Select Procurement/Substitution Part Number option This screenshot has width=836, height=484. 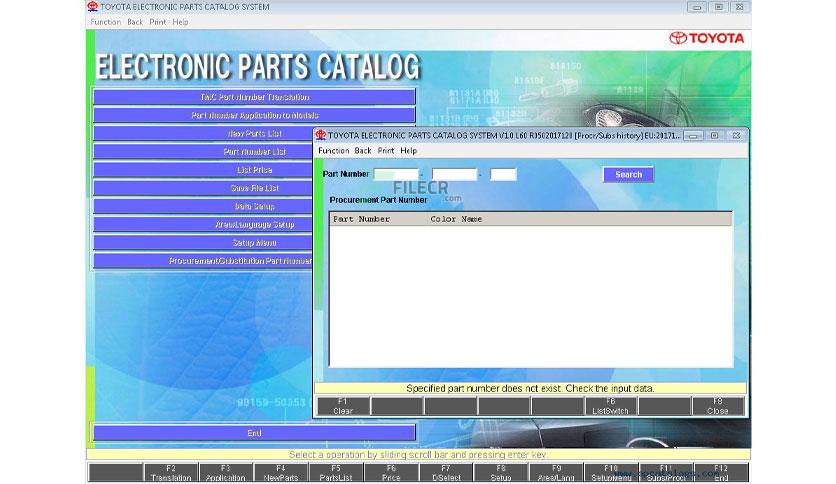pos(203,261)
